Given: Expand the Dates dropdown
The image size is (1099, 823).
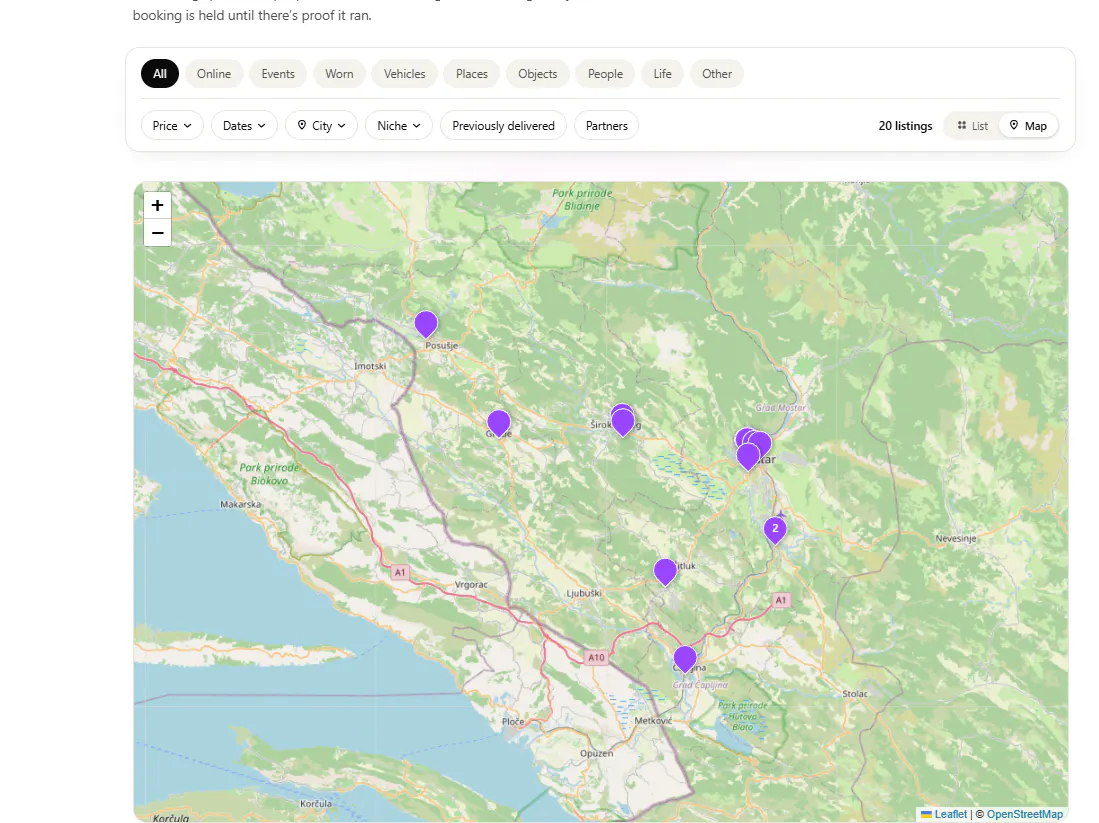Looking at the screenshot, I should pos(244,125).
